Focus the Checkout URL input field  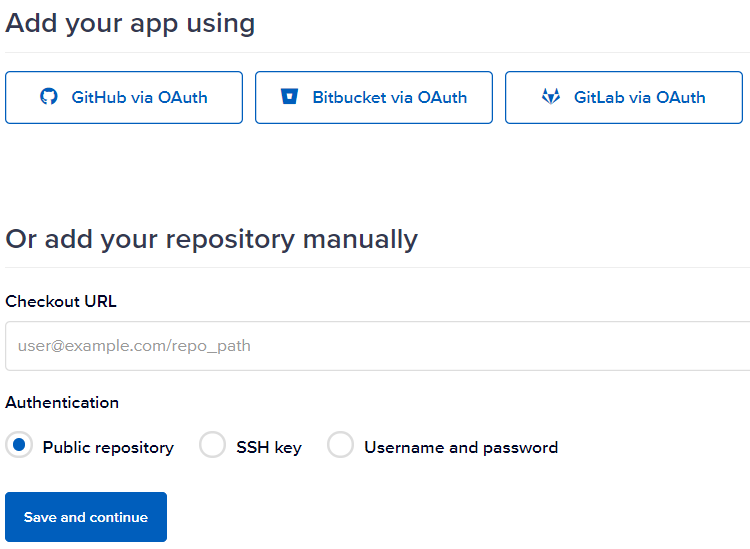click(377, 346)
